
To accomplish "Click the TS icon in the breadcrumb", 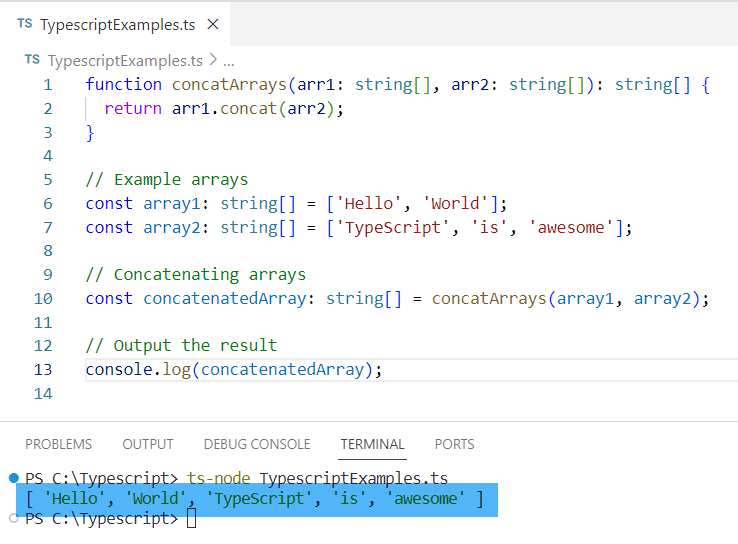I will [32, 59].
